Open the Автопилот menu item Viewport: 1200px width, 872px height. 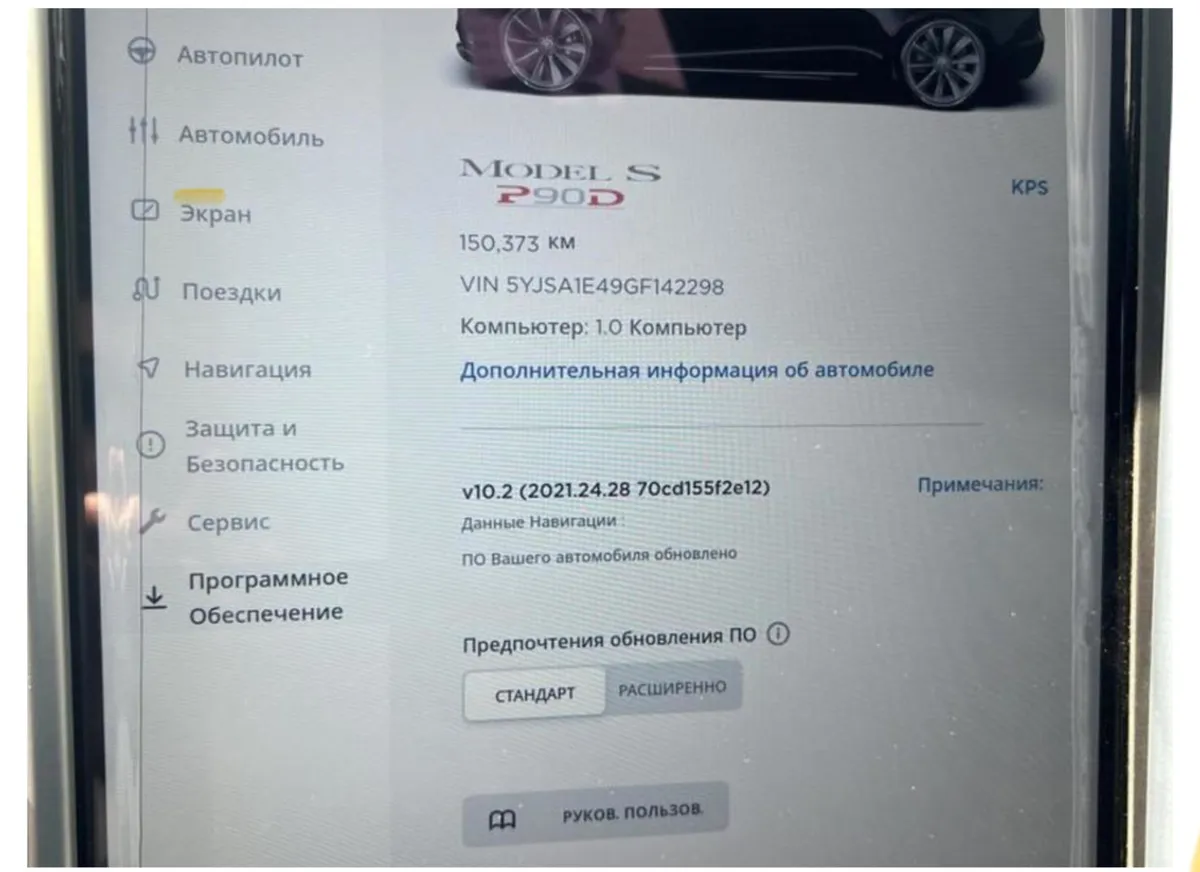(240, 57)
